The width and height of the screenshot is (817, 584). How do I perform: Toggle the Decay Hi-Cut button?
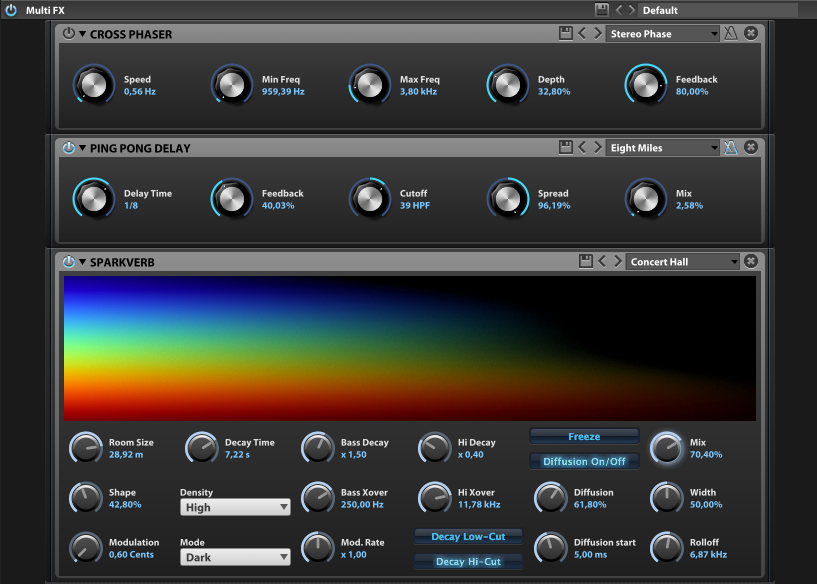pos(468,561)
